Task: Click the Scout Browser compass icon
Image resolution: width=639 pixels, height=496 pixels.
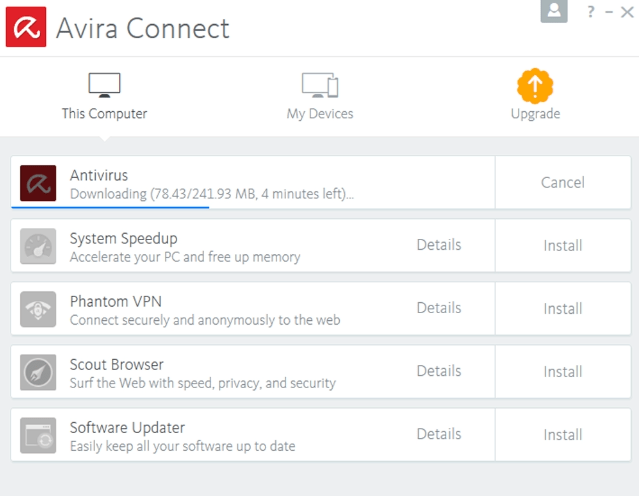Action: [38, 372]
